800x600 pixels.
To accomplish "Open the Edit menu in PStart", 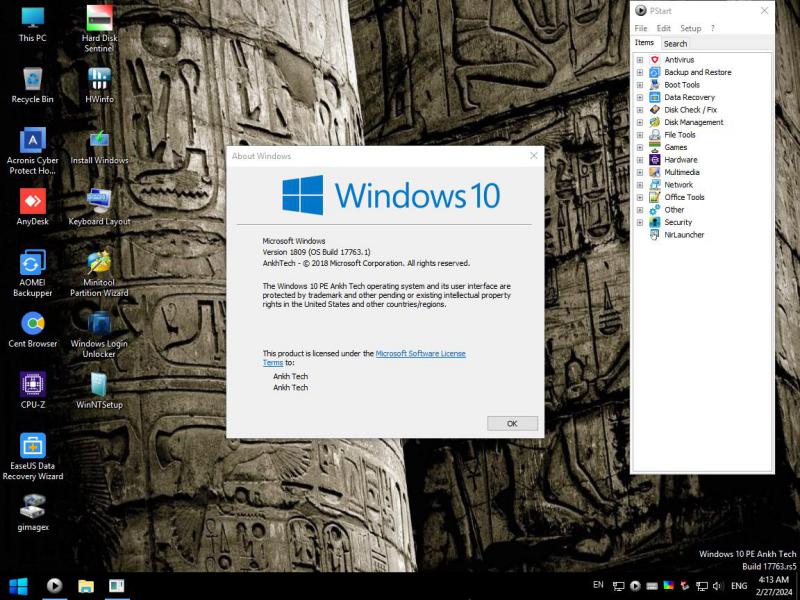I will (663, 28).
